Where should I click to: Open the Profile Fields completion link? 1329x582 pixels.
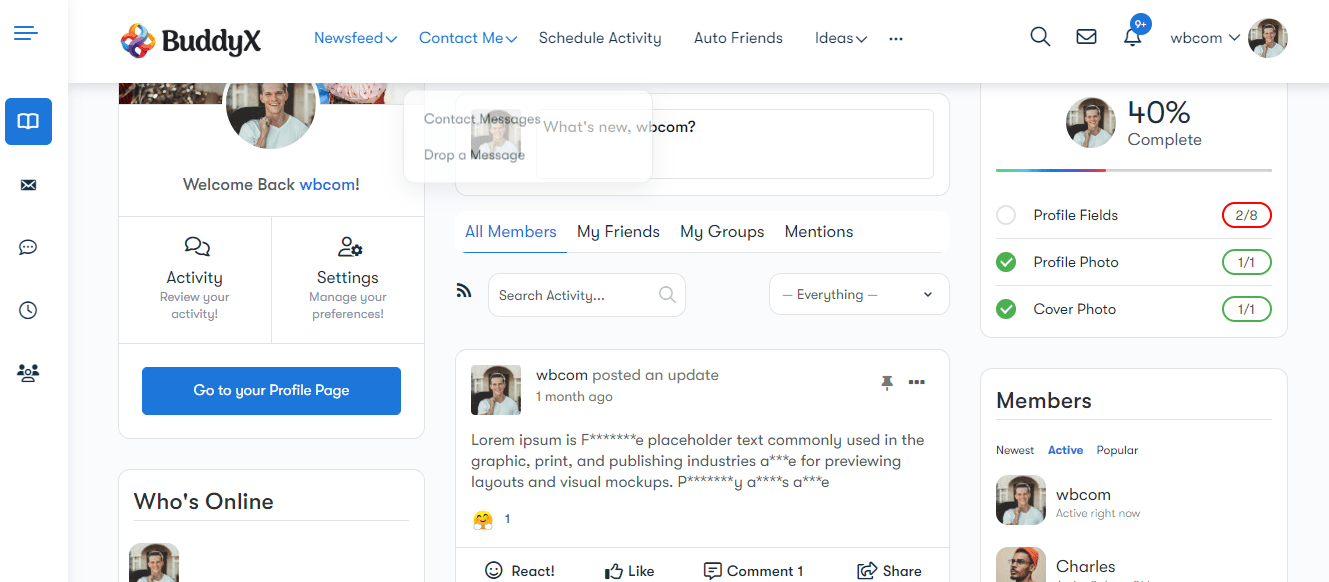pos(1075,215)
